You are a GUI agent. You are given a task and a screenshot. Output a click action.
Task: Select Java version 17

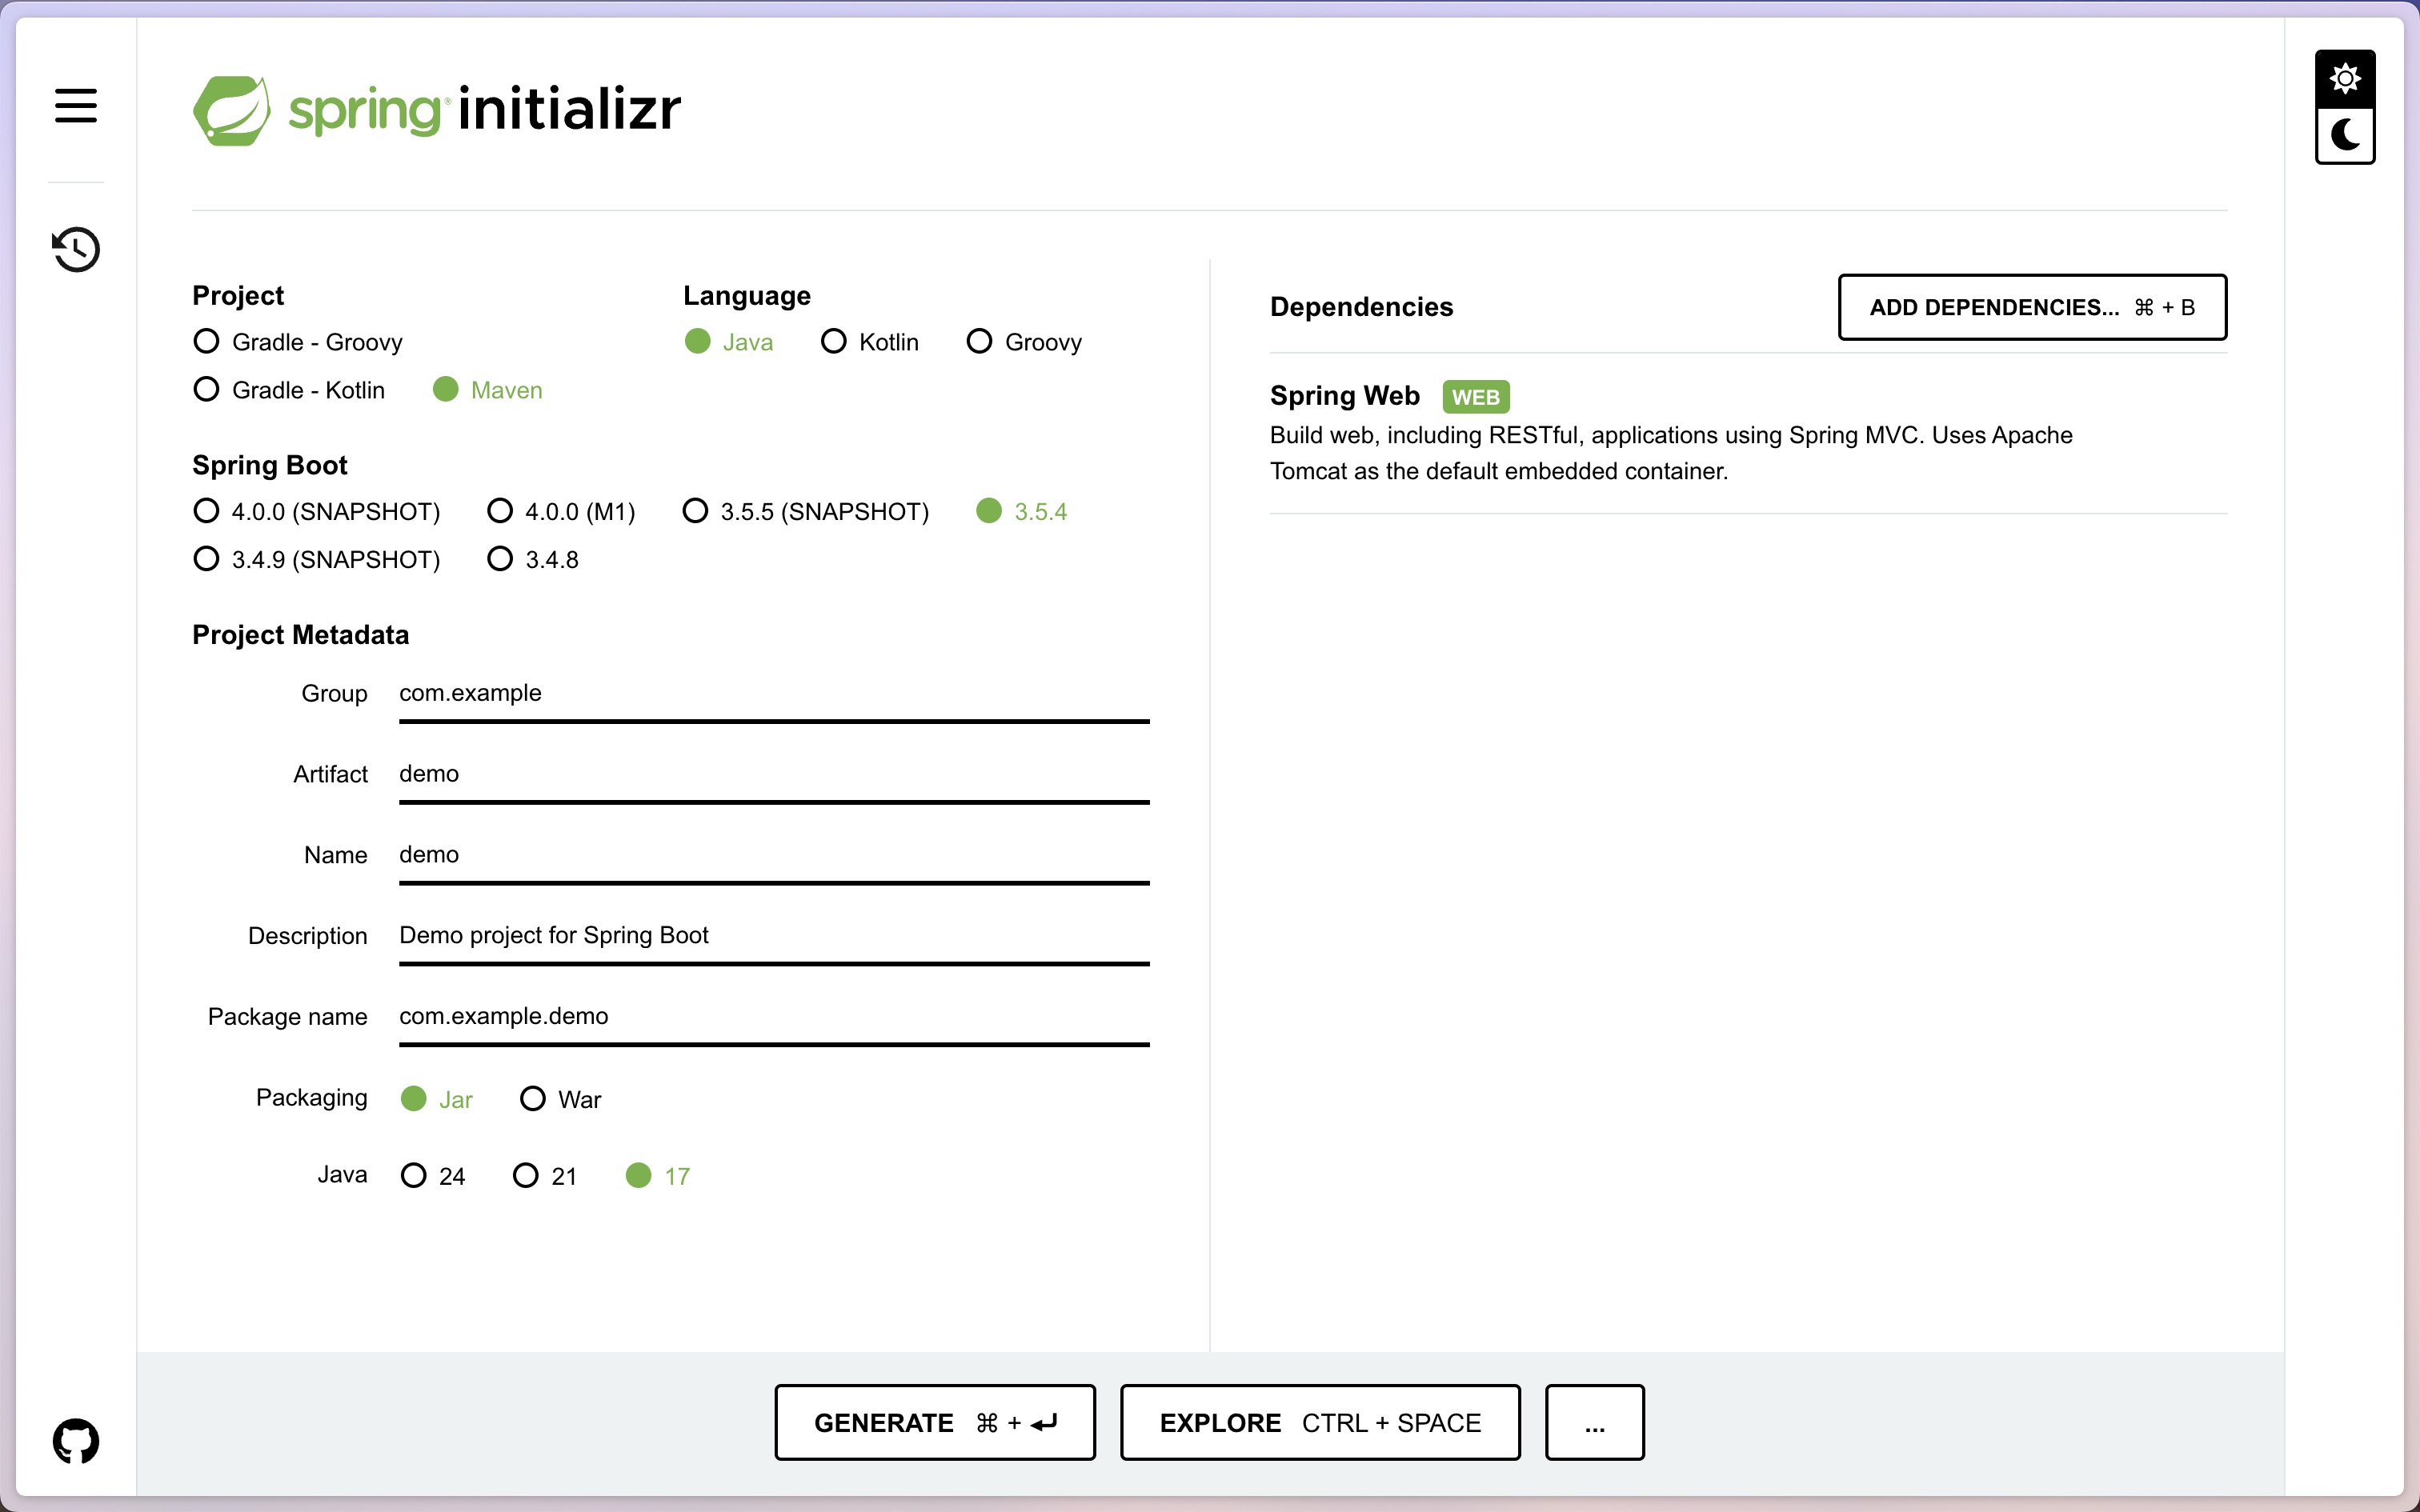click(658, 1176)
